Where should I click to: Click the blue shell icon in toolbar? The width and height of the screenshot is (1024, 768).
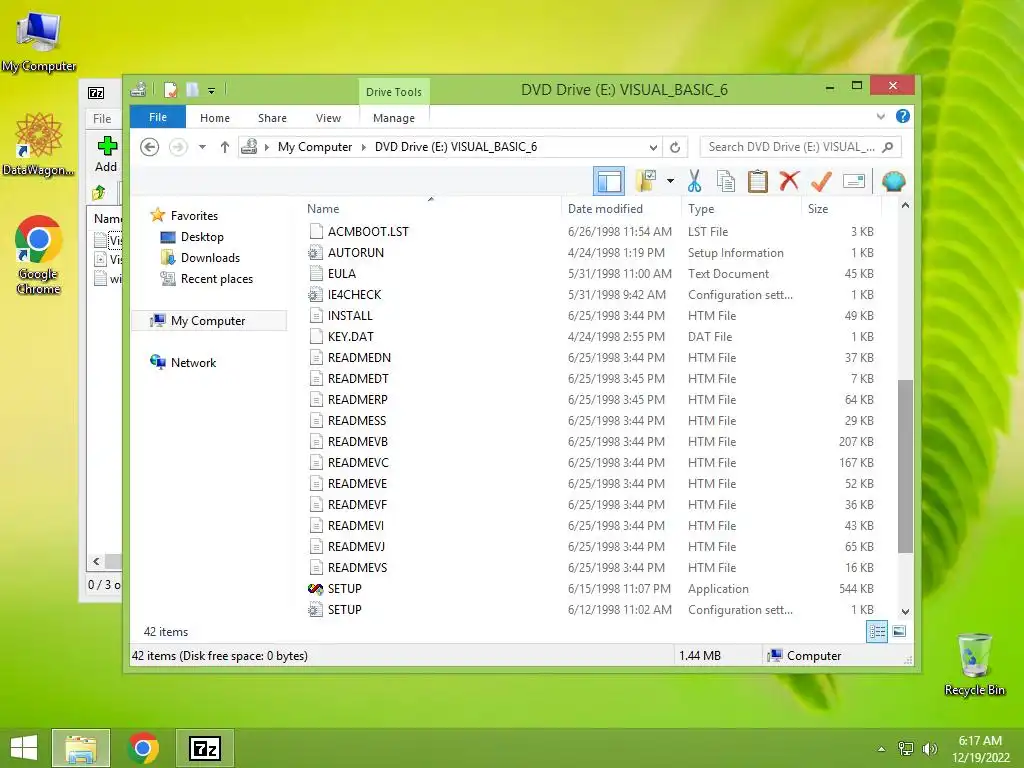click(x=893, y=181)
